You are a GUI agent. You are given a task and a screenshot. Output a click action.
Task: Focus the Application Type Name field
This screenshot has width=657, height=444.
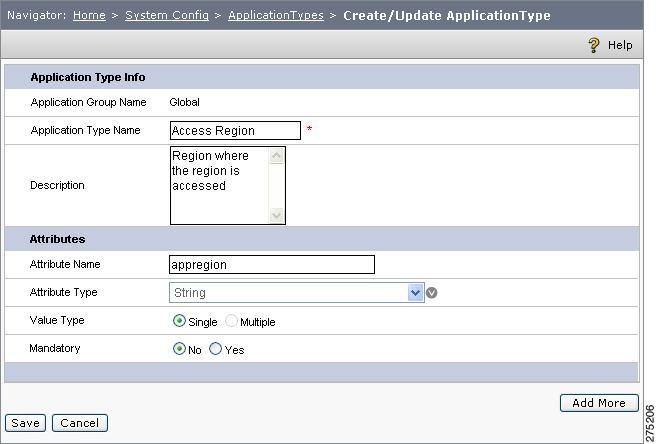coord(235,131)
